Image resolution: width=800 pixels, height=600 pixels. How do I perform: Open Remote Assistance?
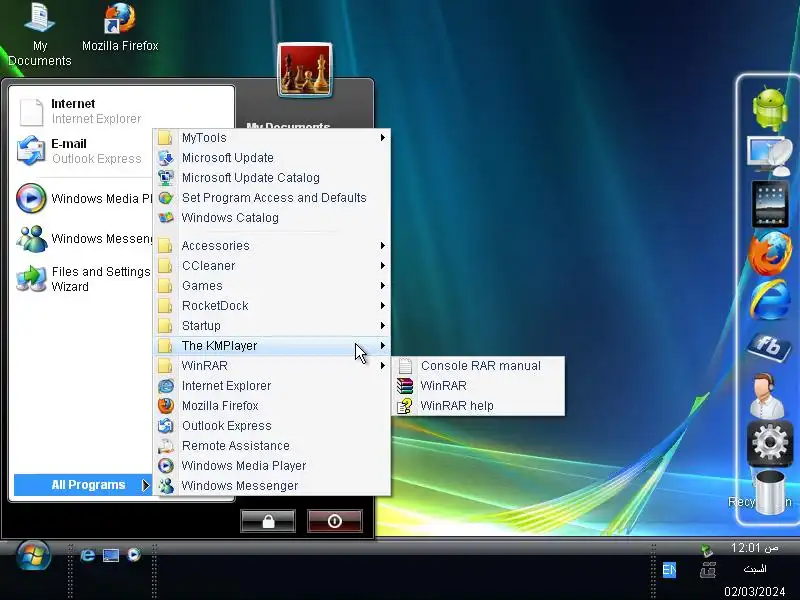(x=272, y=445)
